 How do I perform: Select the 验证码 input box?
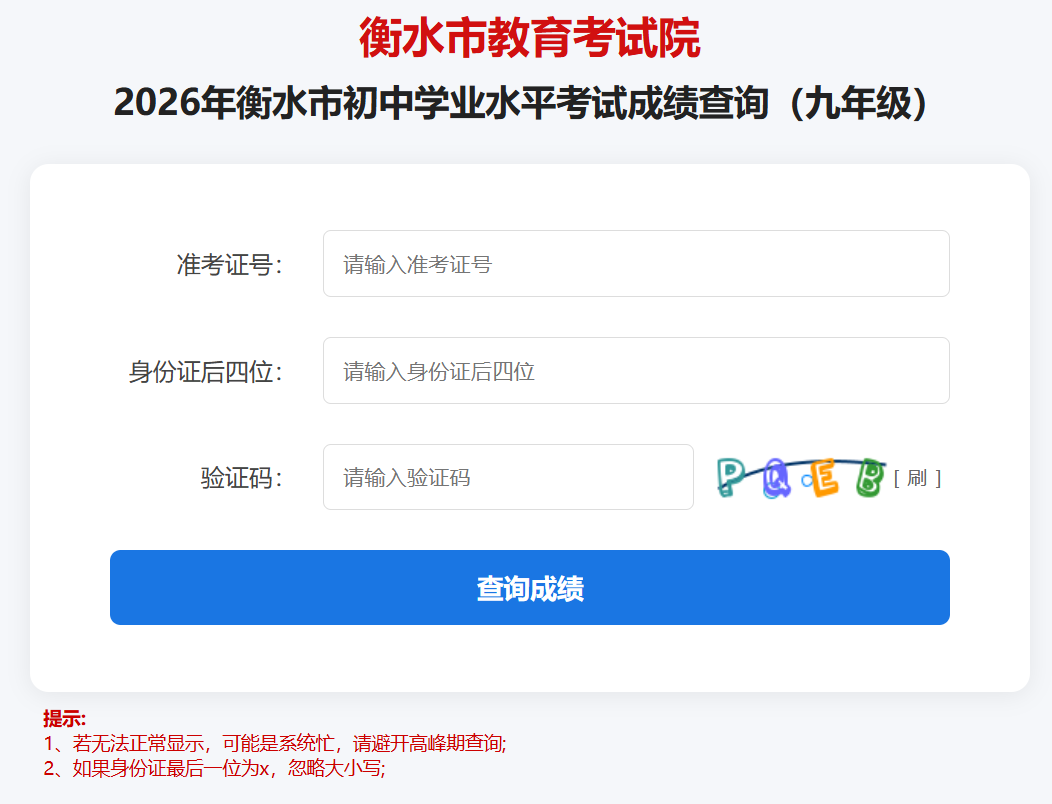pos(508,477)
